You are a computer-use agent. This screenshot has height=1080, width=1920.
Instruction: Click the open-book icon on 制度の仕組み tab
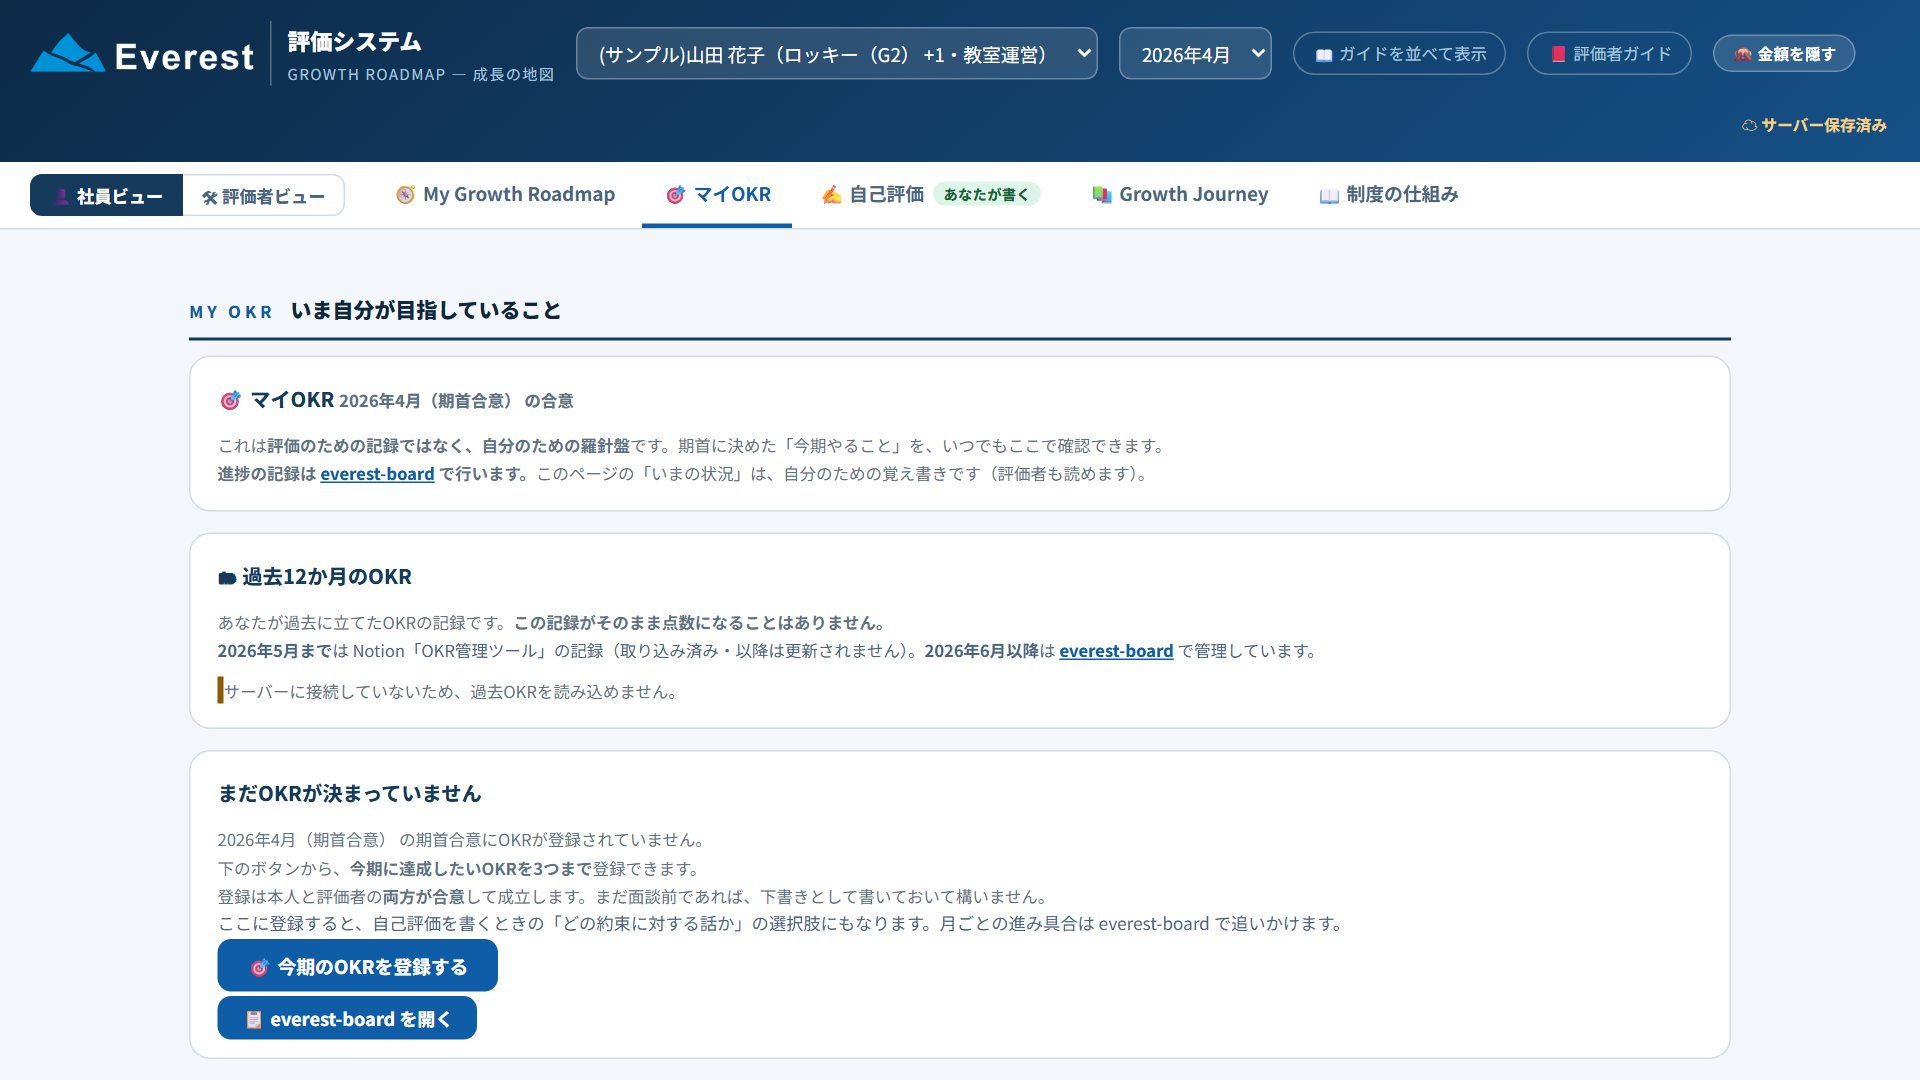click(x=1329, y=196)
